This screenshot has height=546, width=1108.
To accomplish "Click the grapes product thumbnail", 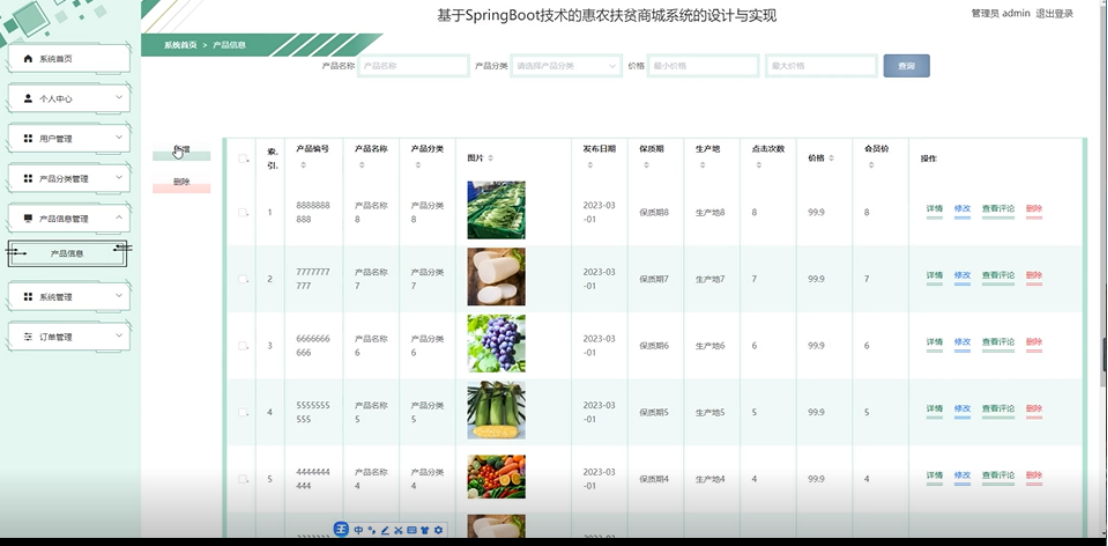I will [496, 343].
